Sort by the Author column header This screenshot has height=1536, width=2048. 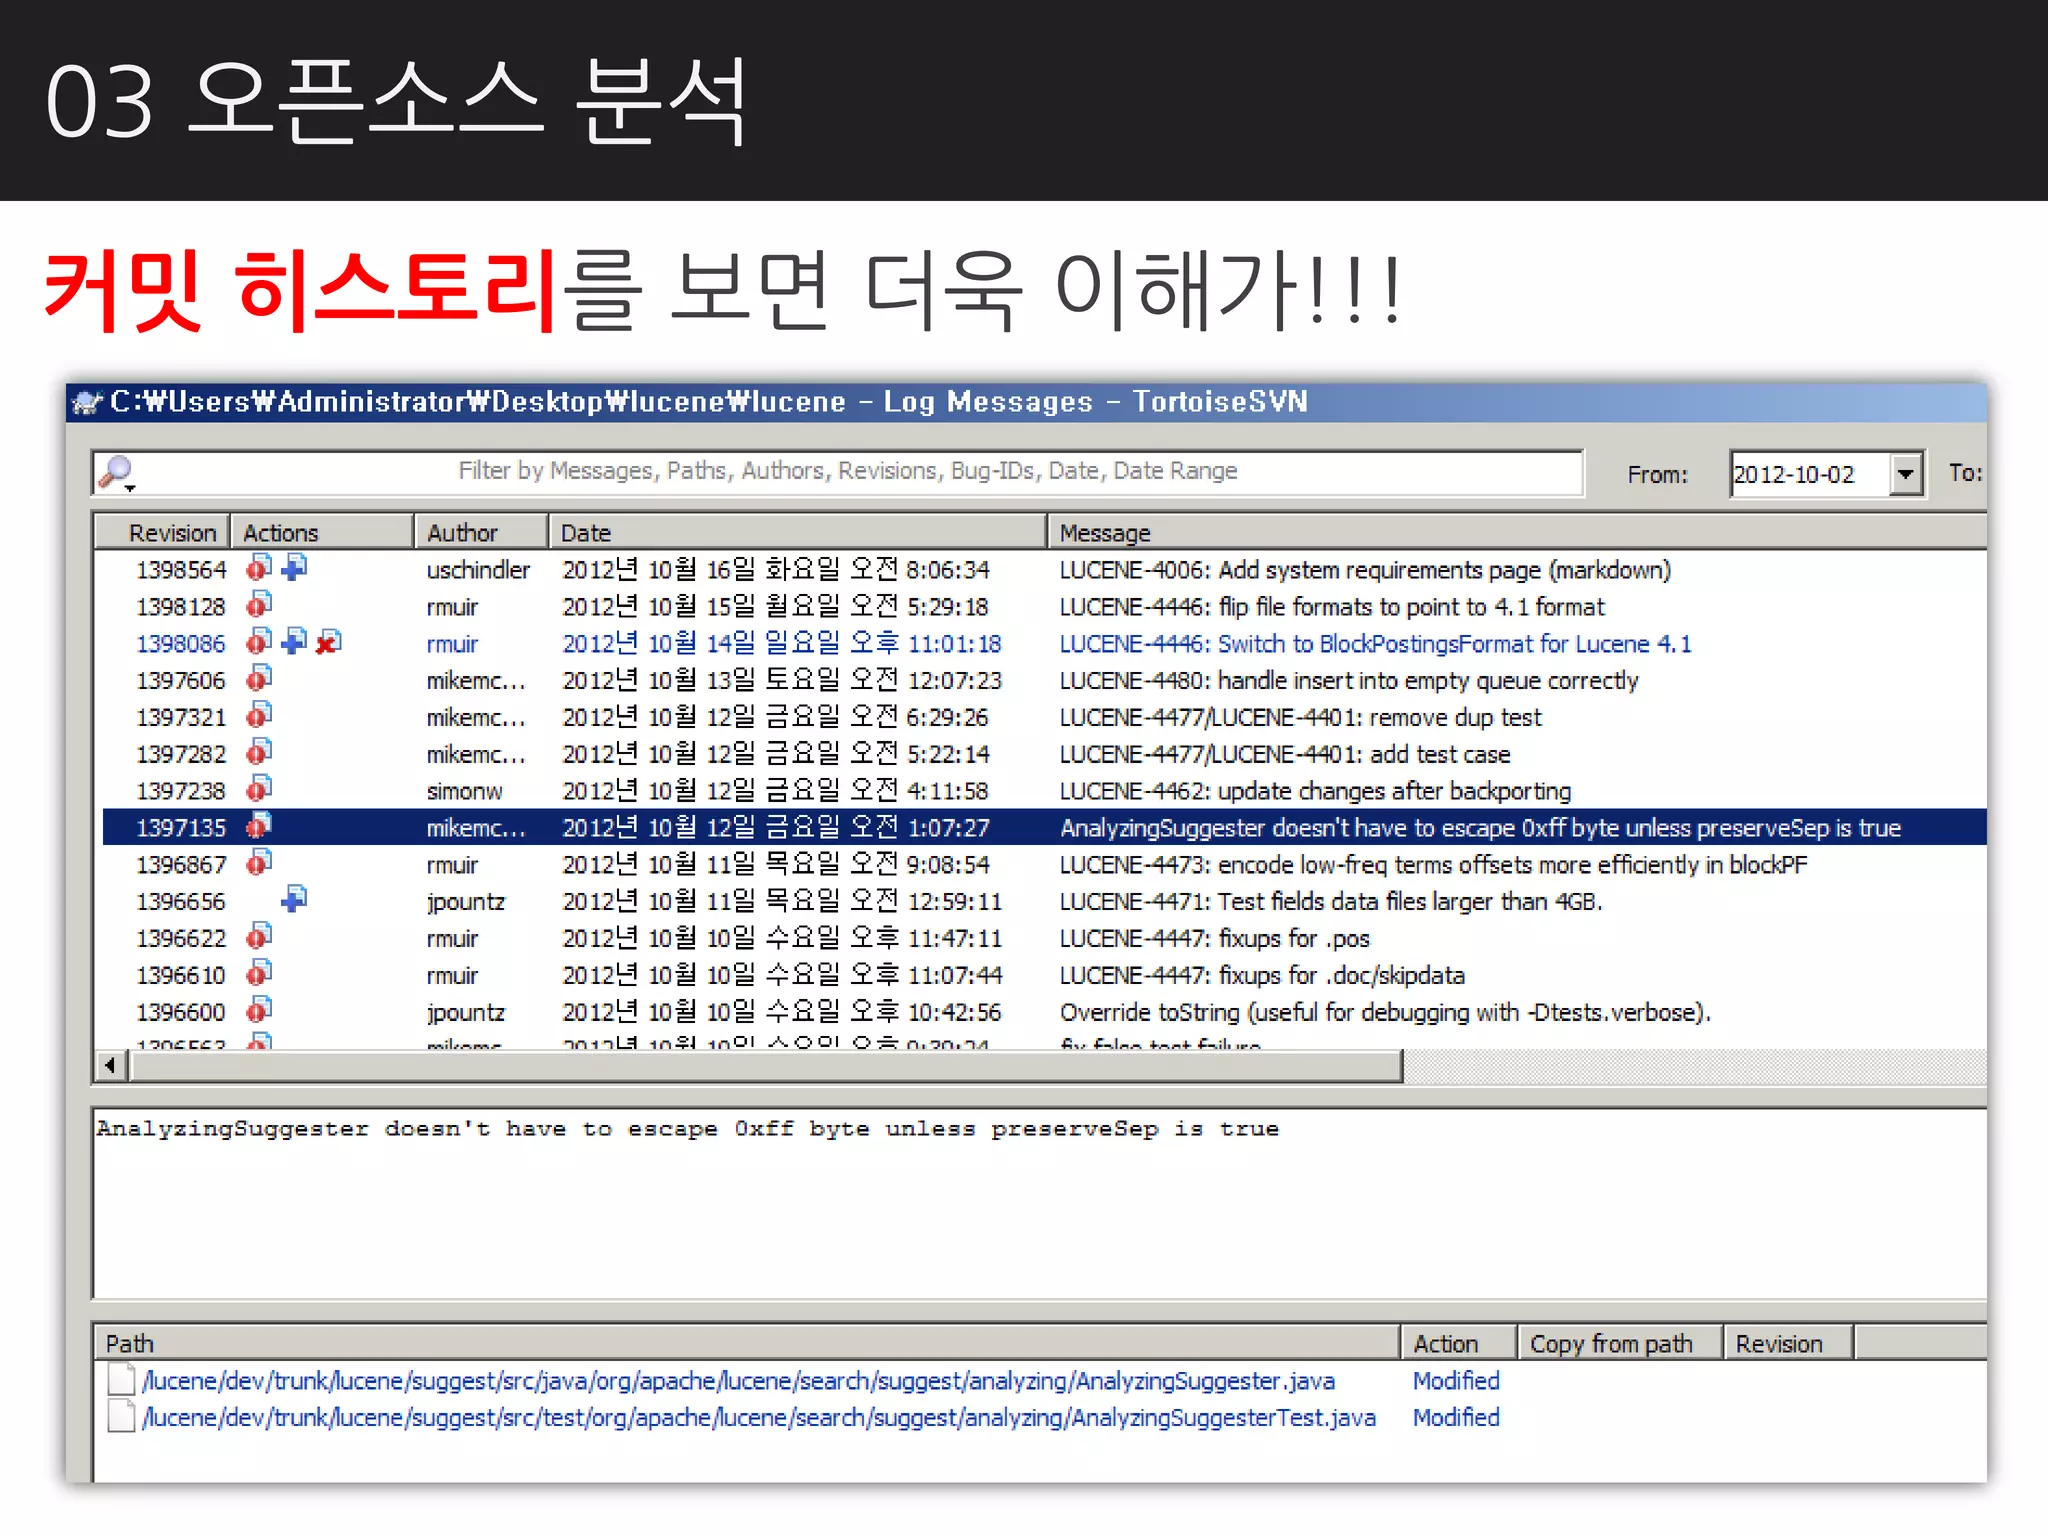tap(481, 532)
